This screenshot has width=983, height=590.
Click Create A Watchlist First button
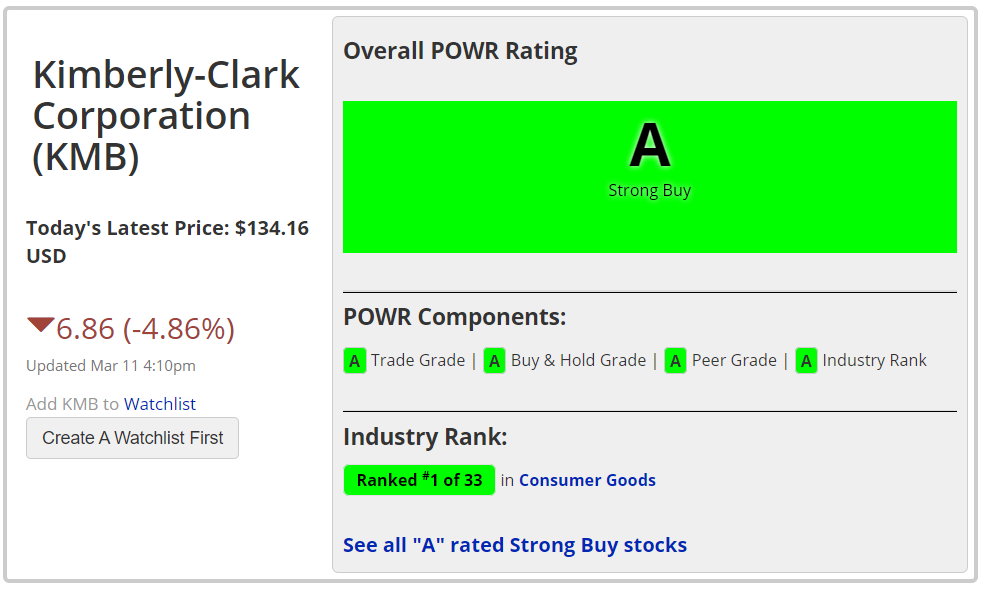[x=132, y=438]
